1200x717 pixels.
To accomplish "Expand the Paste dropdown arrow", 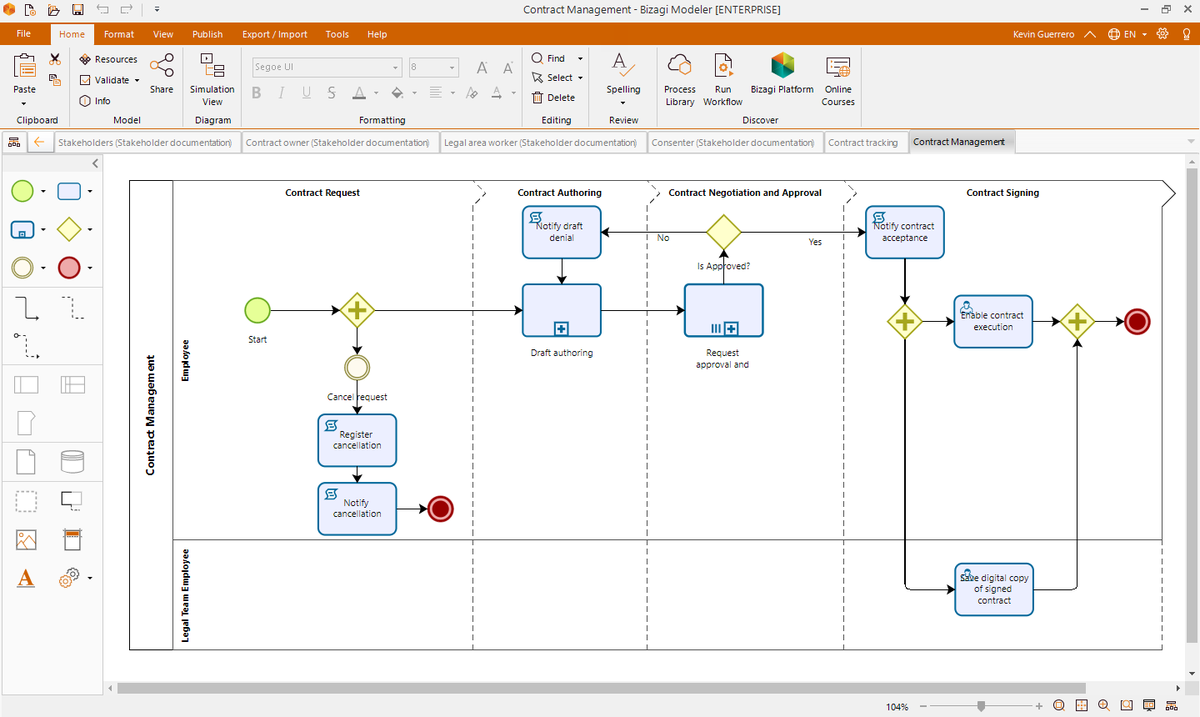I will point(25,102).
